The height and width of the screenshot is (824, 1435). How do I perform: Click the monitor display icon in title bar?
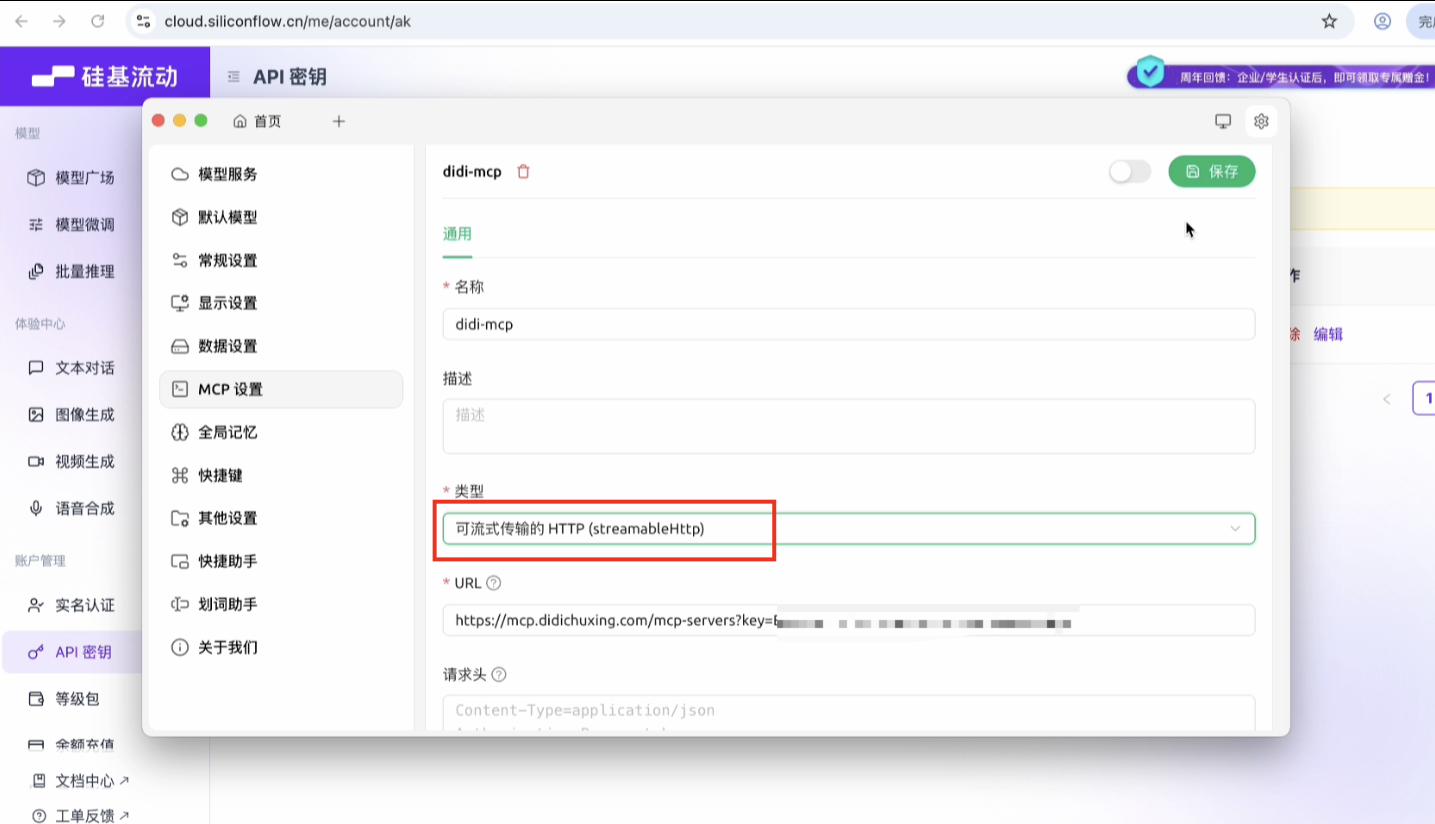[1222, 121]
